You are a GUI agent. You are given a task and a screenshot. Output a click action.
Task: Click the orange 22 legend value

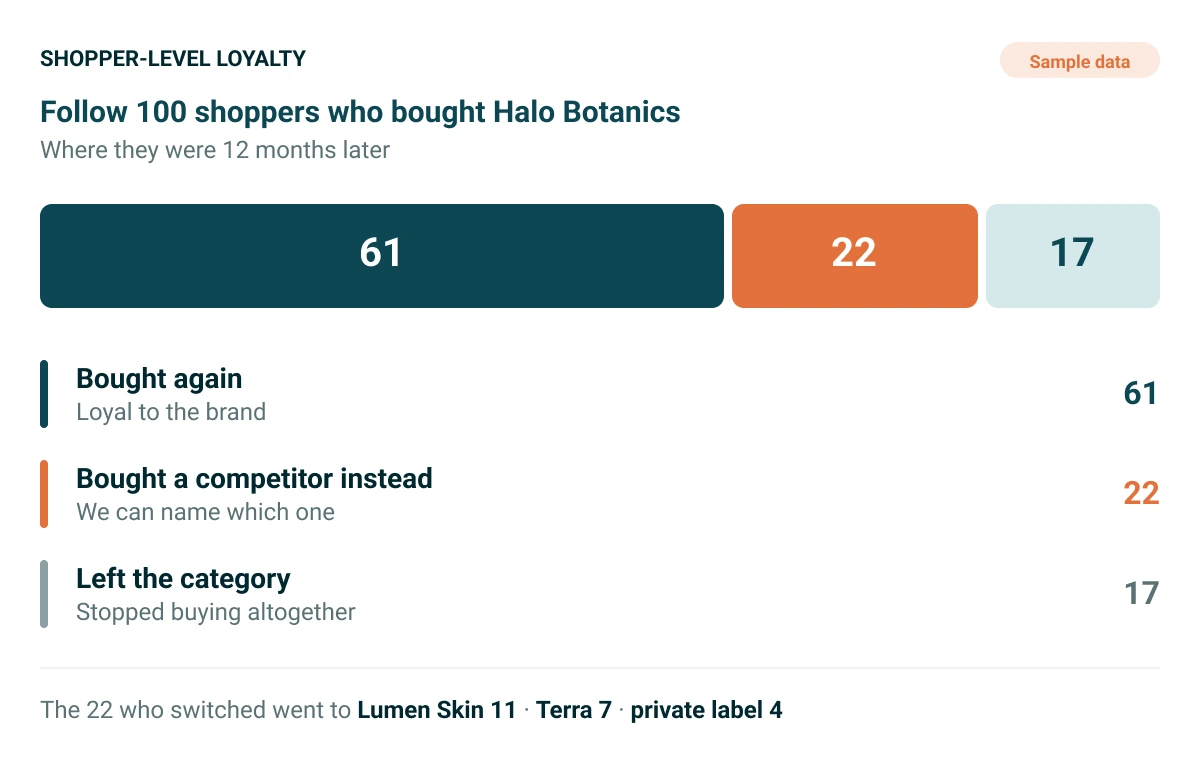point(1141,494)
